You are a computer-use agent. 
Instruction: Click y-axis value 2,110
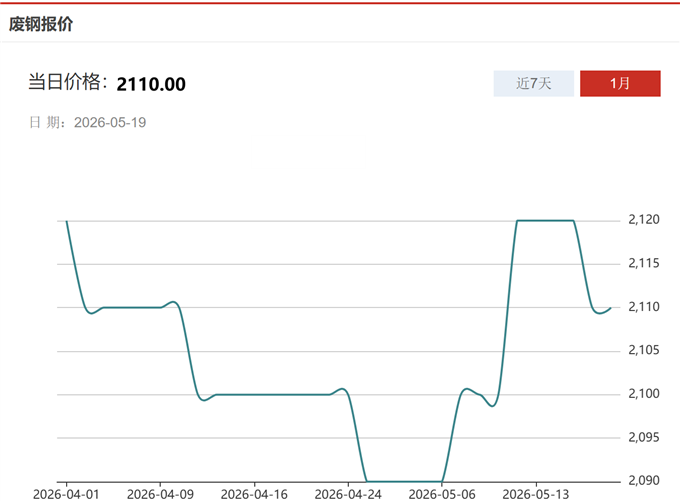[x=644, y=307]
